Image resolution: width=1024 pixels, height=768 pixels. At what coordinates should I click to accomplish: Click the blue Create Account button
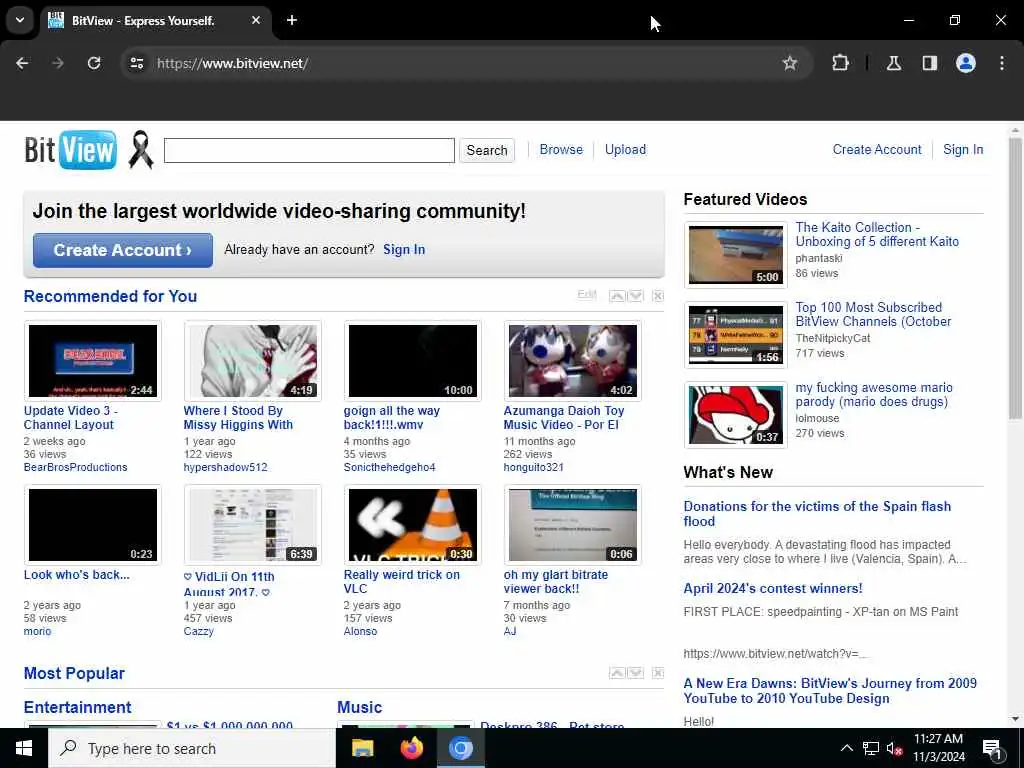pyautogui.click(x=123, y=250)
